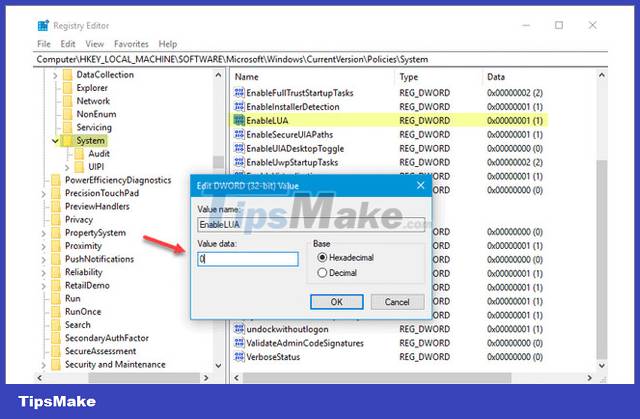640x419 pixels.
Task: Select the System key label
Action: [90, 141]
